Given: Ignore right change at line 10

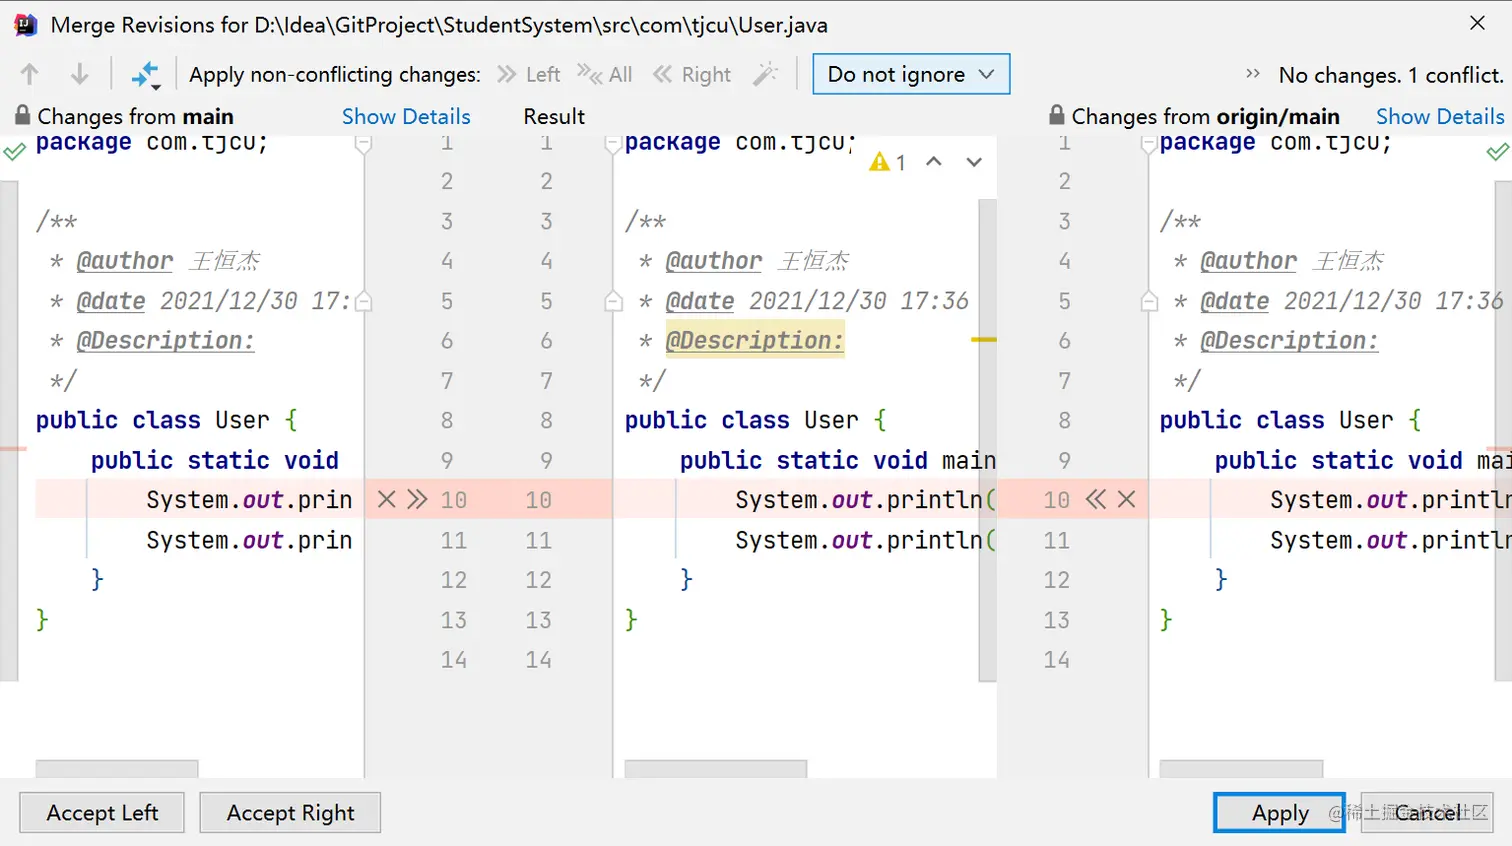Looking at the screenshot, I should (1127, 499).
